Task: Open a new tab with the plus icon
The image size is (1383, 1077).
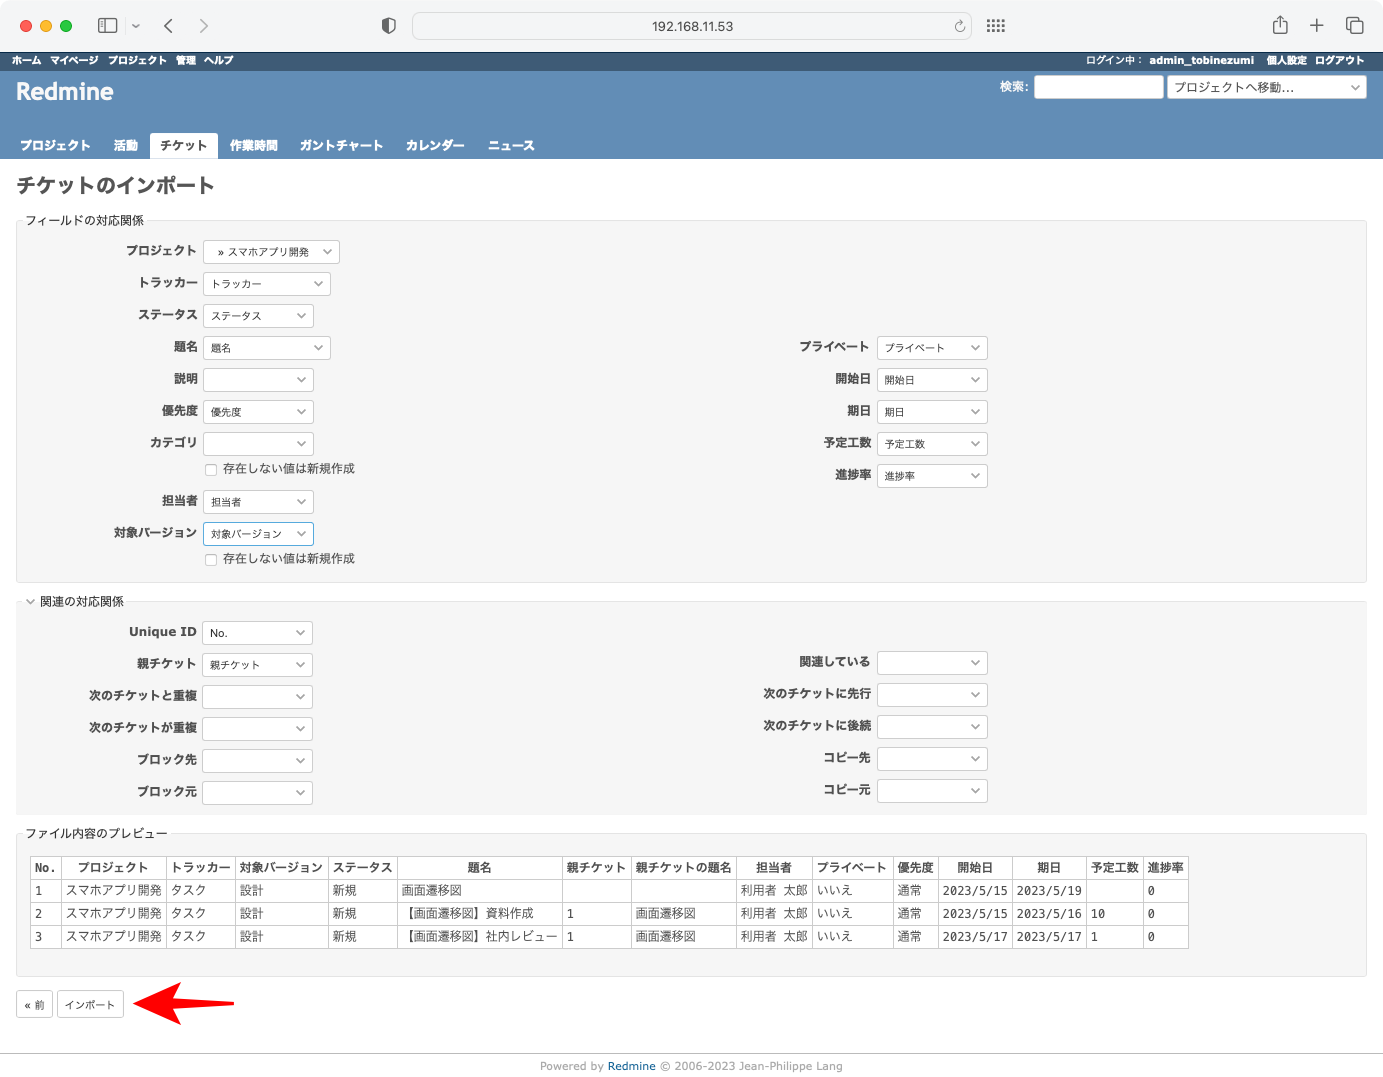Action: 1317,25
